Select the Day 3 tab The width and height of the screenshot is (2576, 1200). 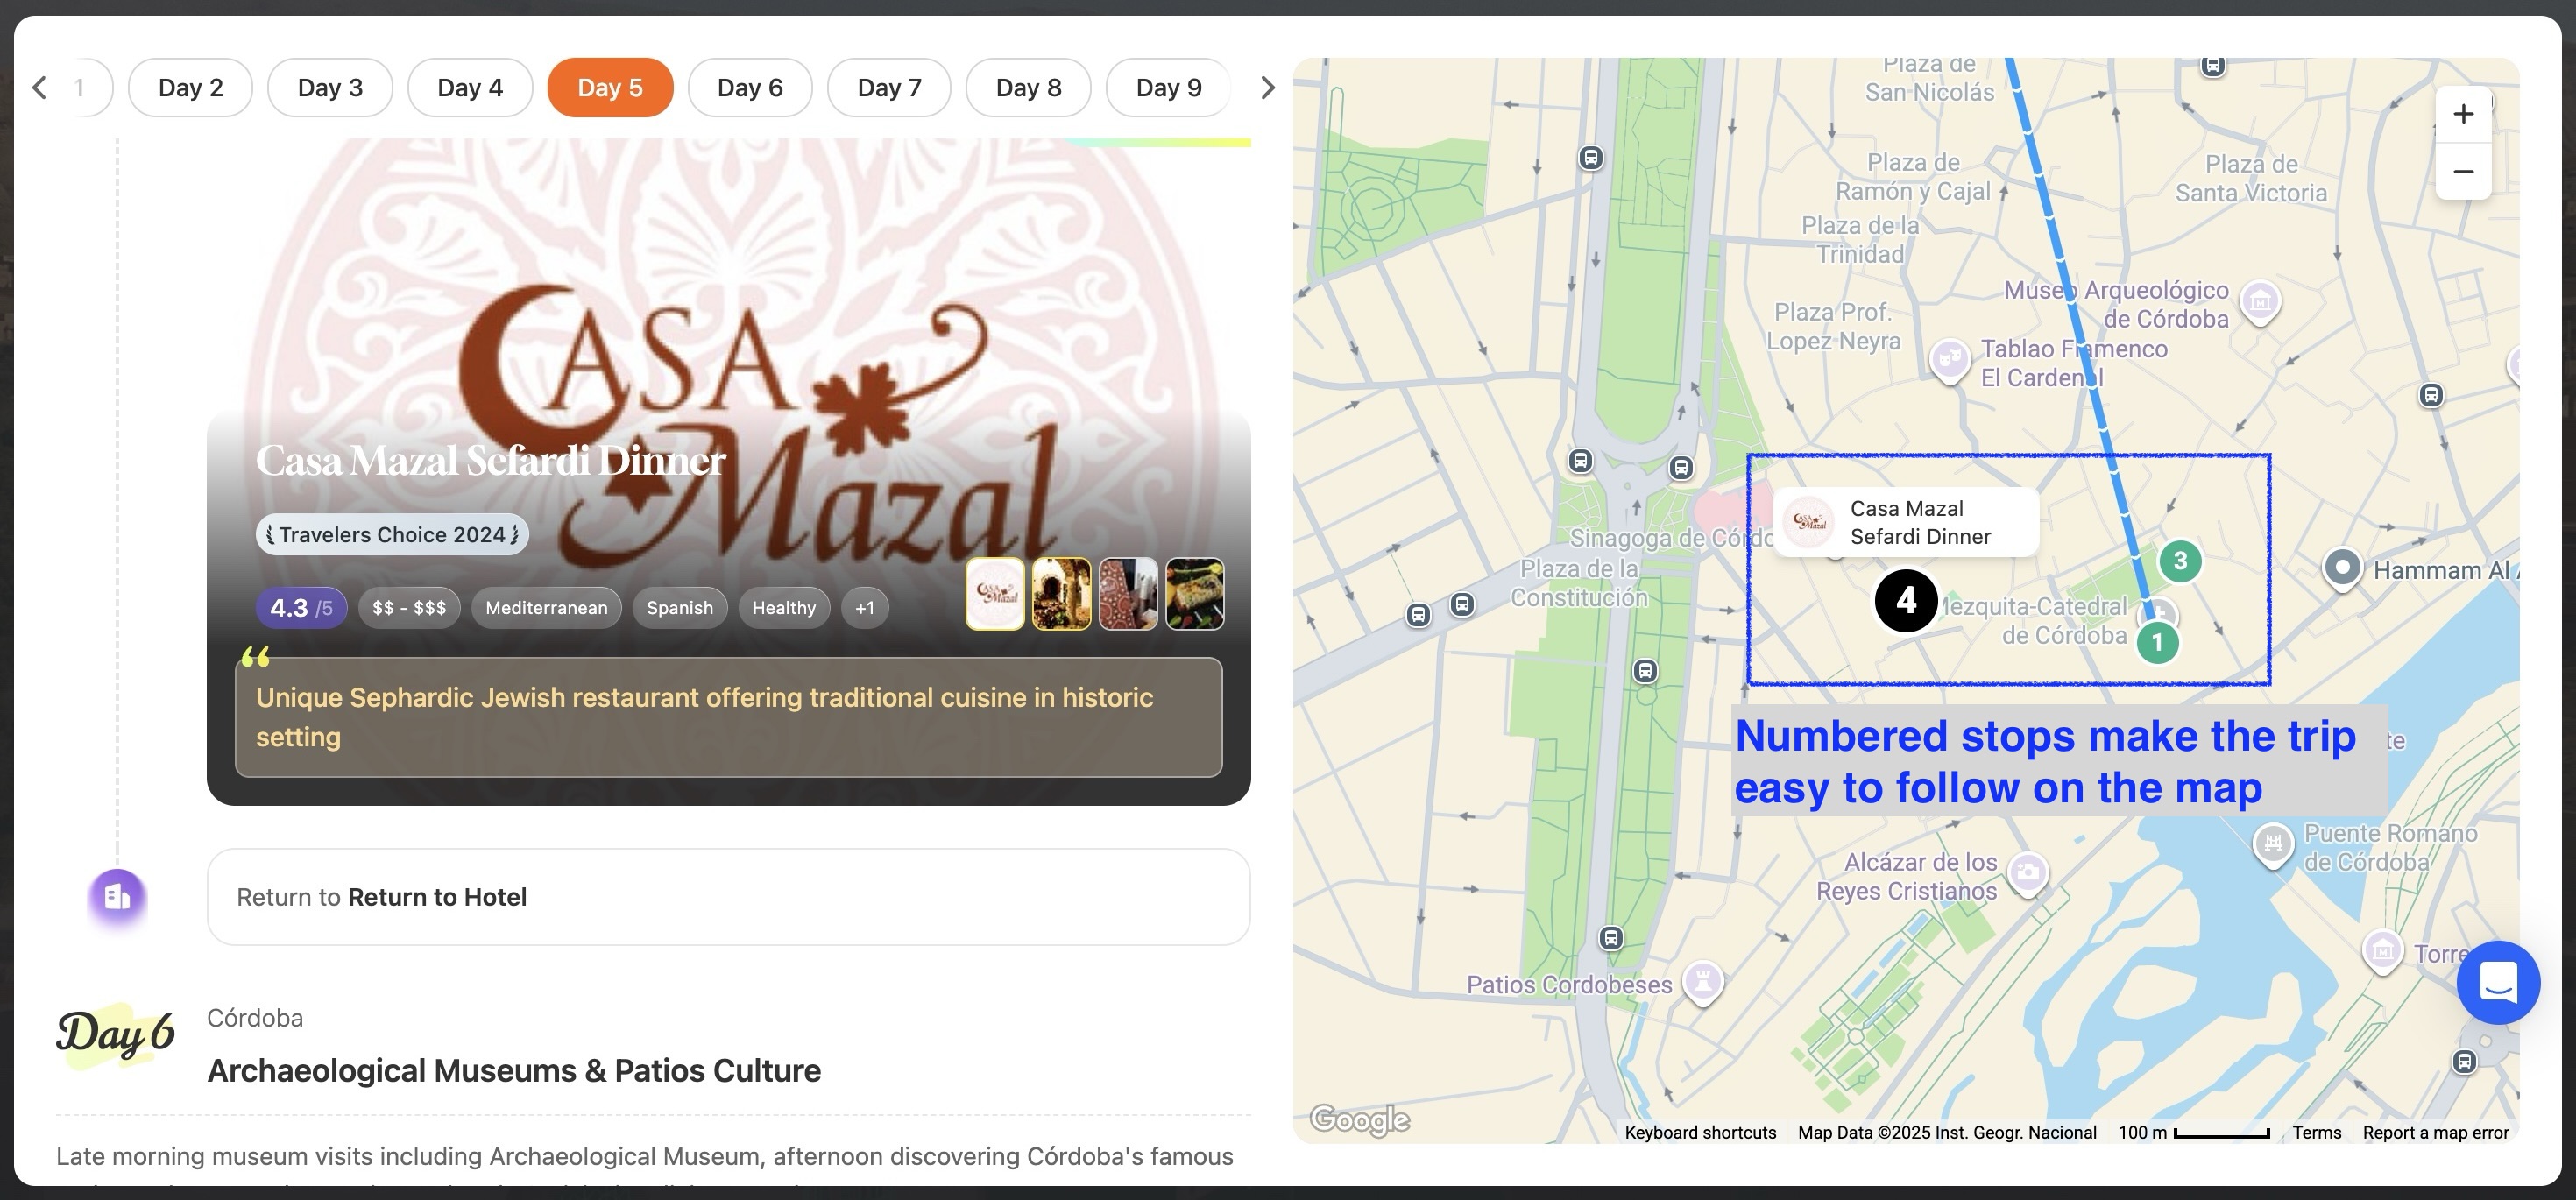pyautogui.click(x=330, y=88)
